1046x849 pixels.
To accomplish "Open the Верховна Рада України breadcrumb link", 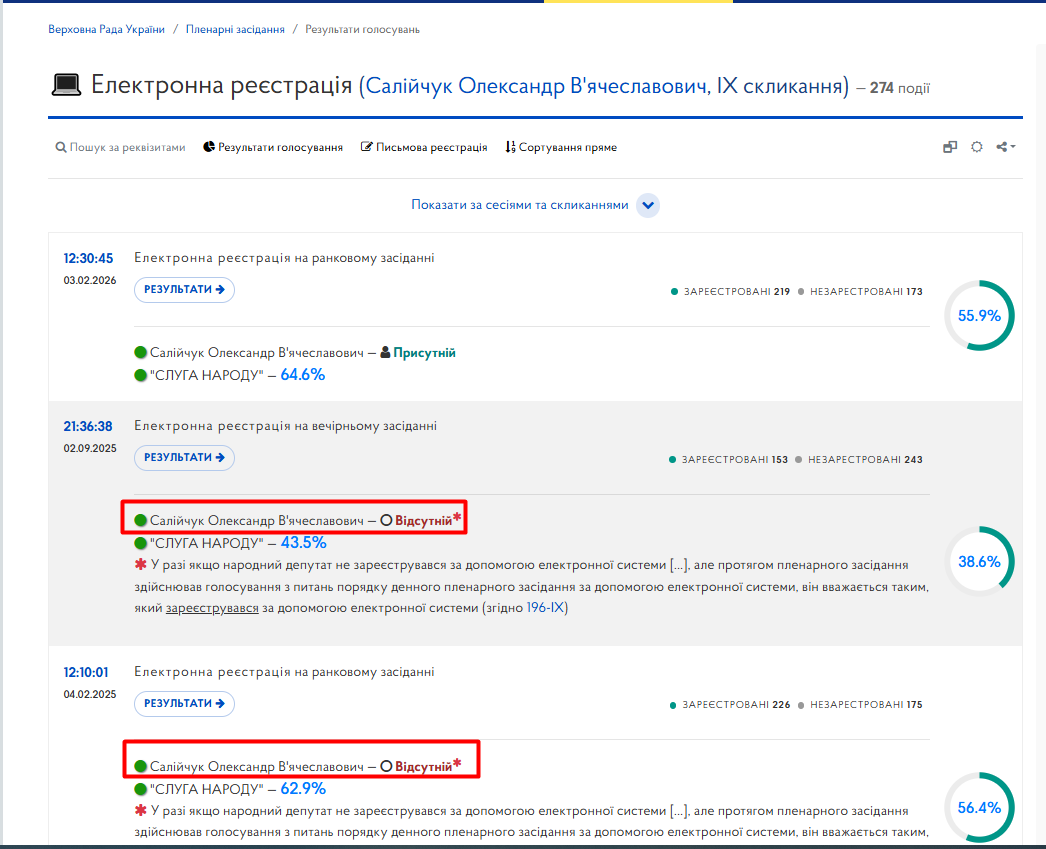I will coord(106,29).
